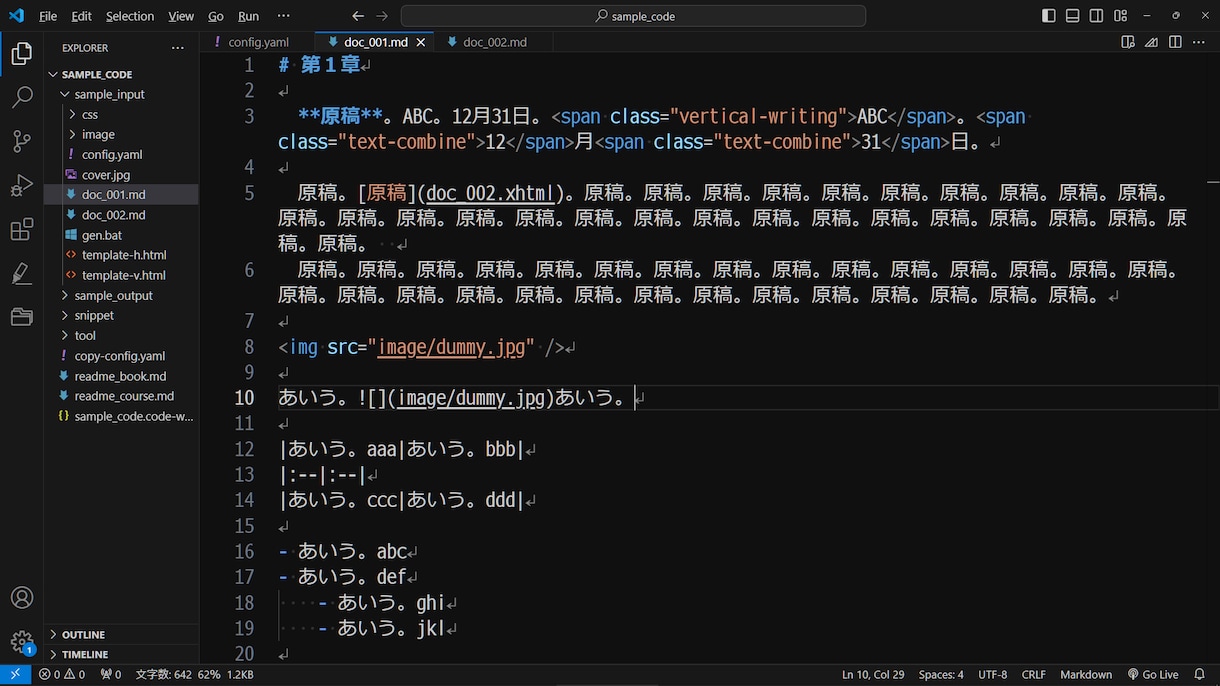Viewport: 1220px width, 686px height.
Task: Change Markdown language mode
Action: point(1086,675)
